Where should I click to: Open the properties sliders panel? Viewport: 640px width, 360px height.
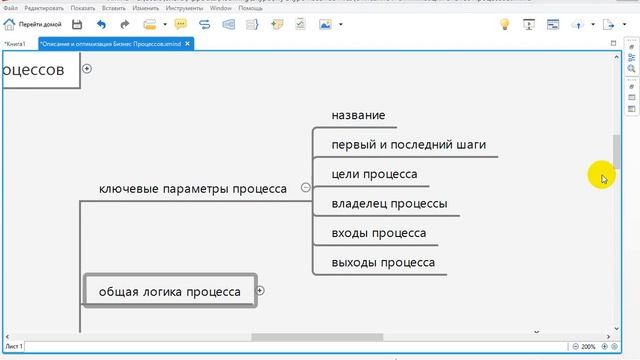click(631, 58)
